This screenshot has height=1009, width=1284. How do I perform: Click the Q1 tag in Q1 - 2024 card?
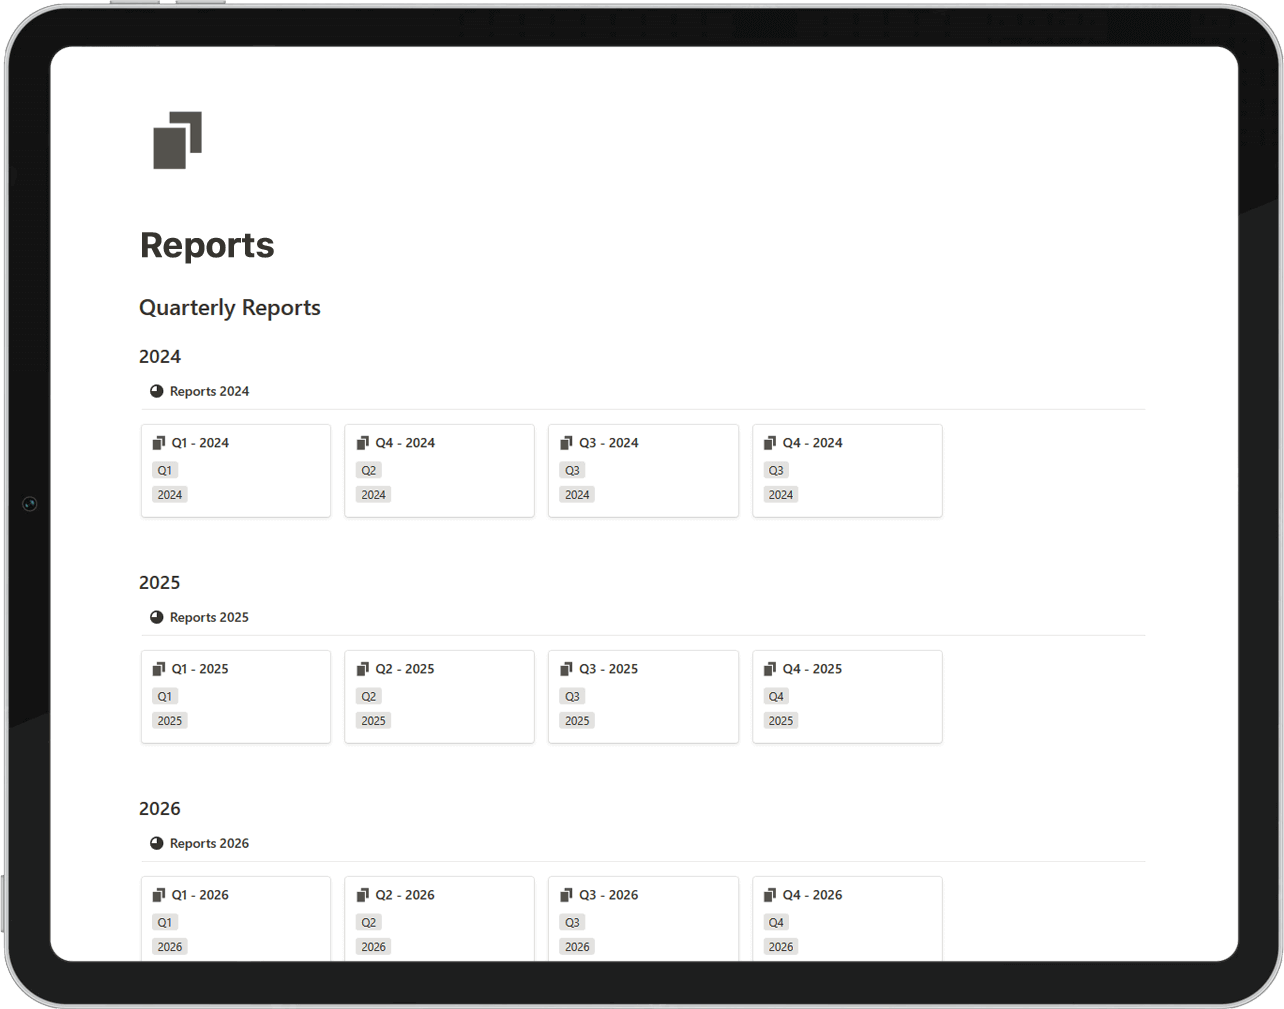(165, 470)
